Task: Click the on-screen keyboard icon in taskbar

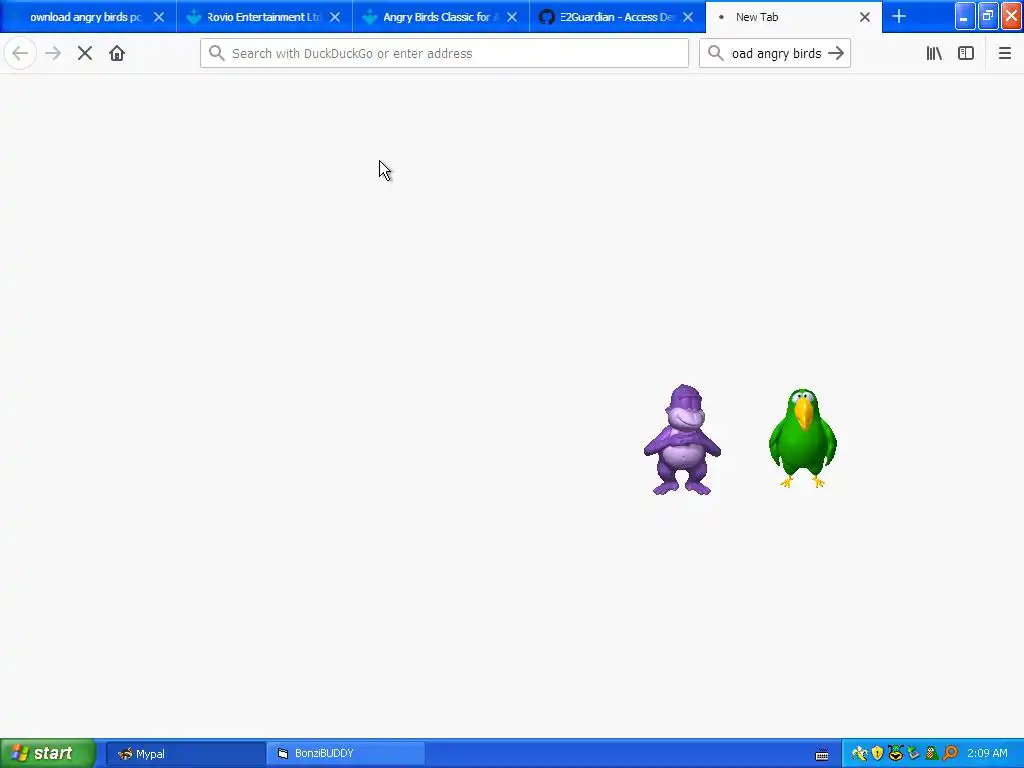Action: (x=822, y=754)
